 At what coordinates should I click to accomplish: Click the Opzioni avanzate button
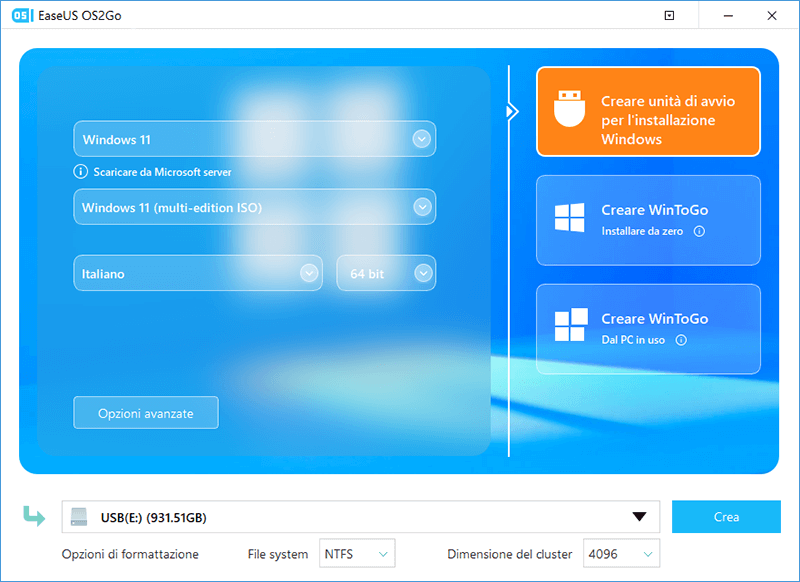pos(146,413)
